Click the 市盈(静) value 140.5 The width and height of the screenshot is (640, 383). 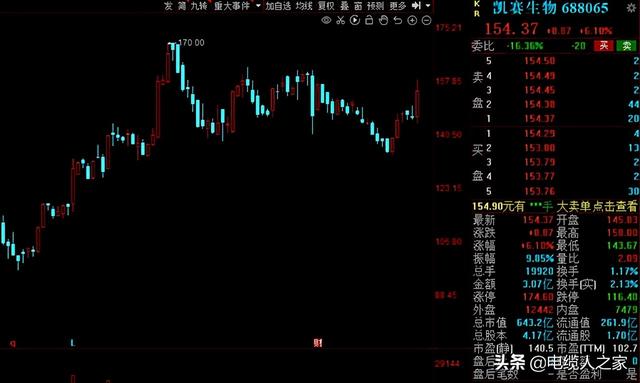click(541, 348)
